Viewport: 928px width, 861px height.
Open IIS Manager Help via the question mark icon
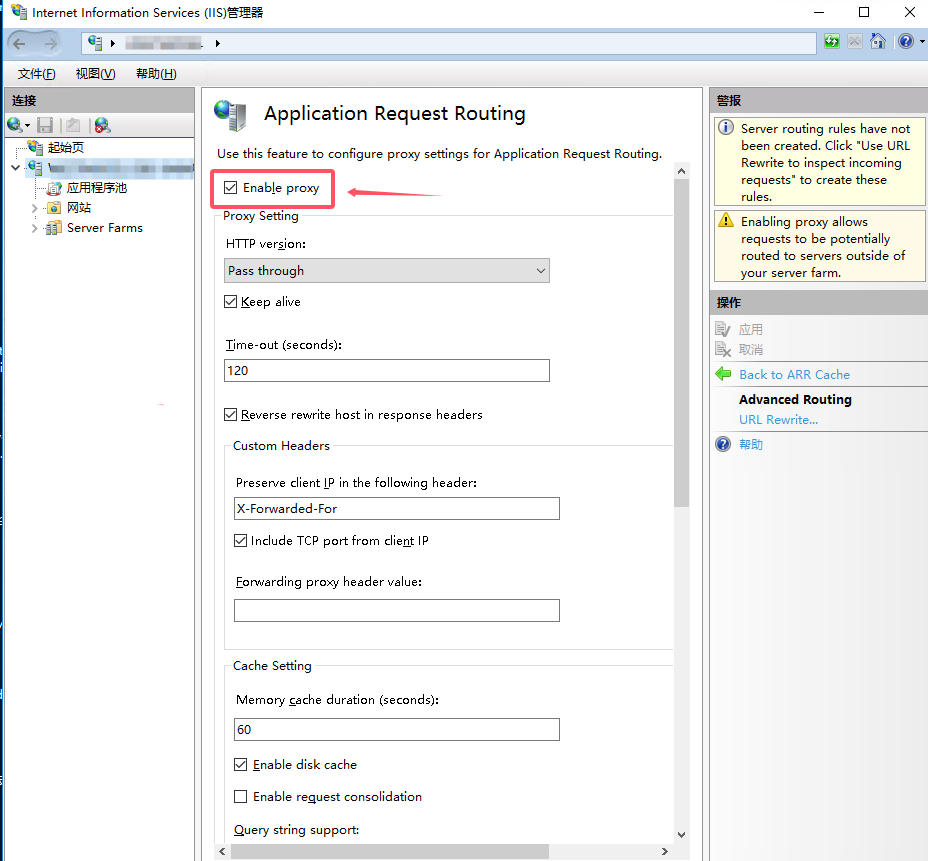[906, 42]
